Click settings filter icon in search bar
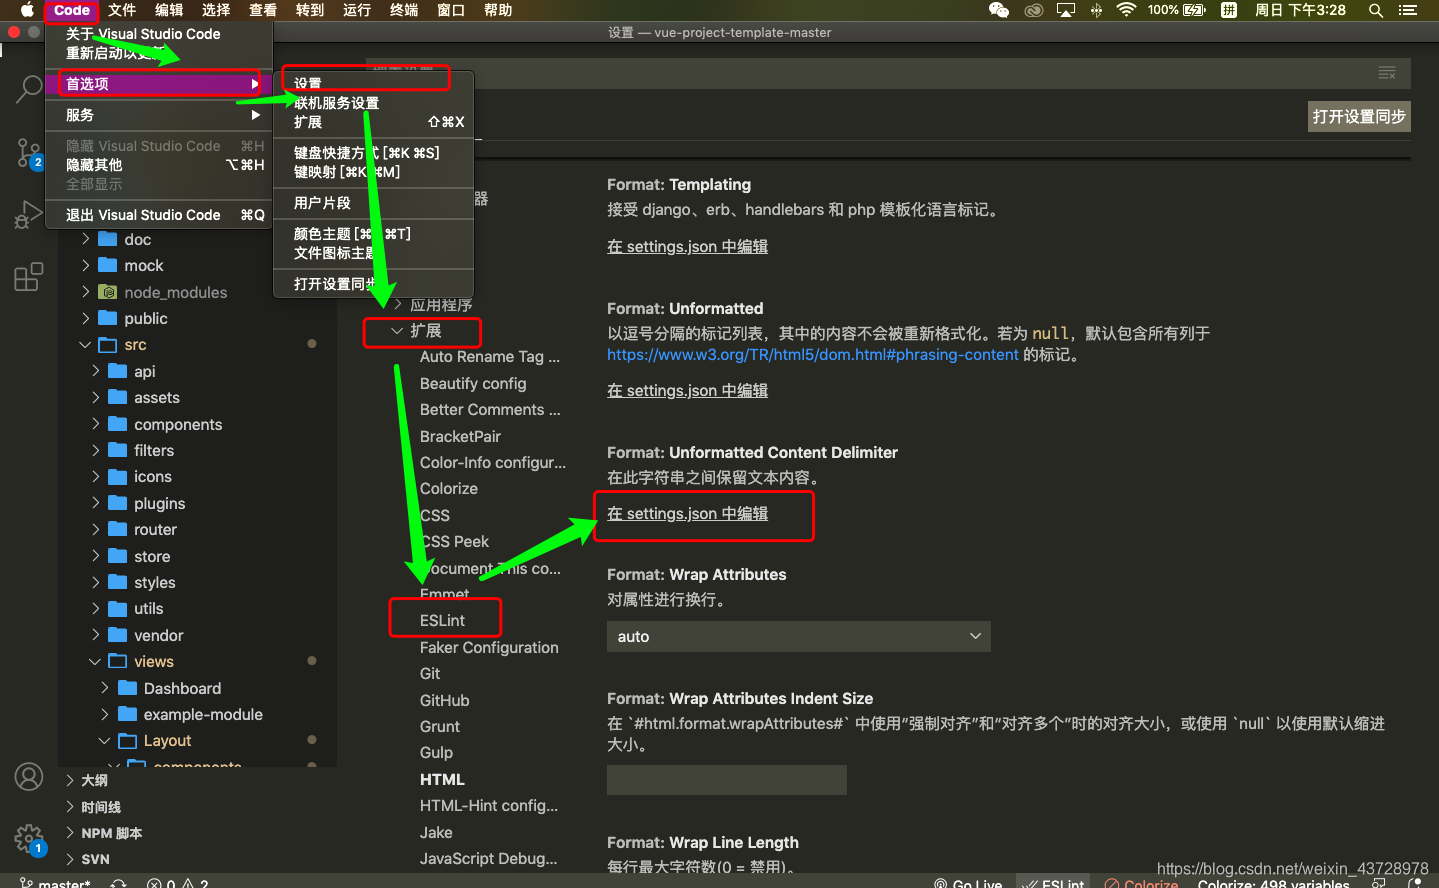Viewport: 1439px width, 888px height. click(x=1387, y=73)
